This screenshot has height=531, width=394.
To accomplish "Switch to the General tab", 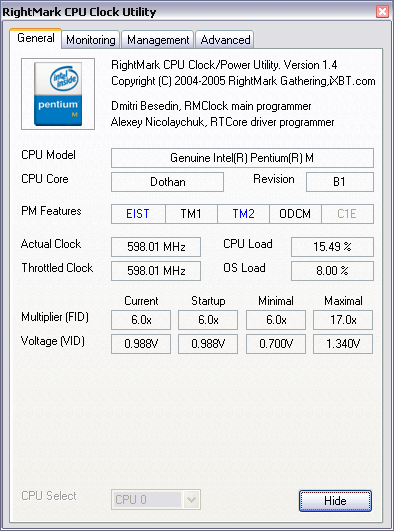I will (x=36, y=38).
